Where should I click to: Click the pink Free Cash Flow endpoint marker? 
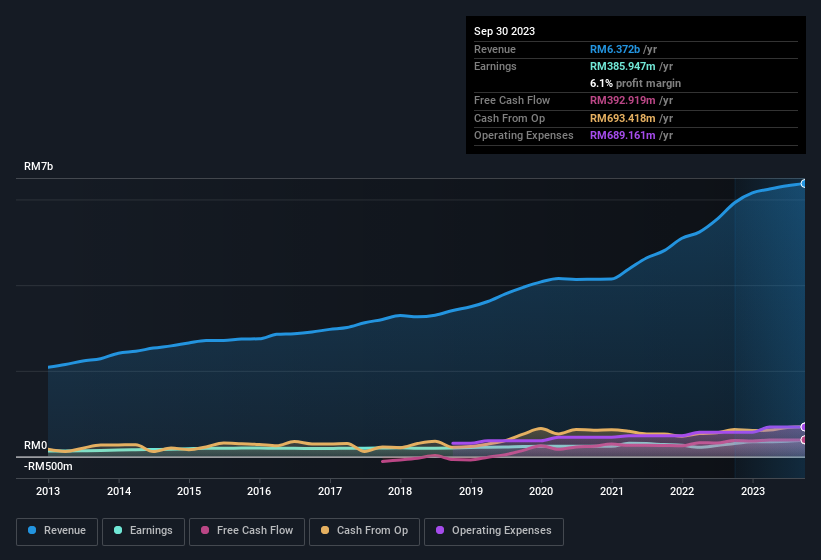point(804,440)
